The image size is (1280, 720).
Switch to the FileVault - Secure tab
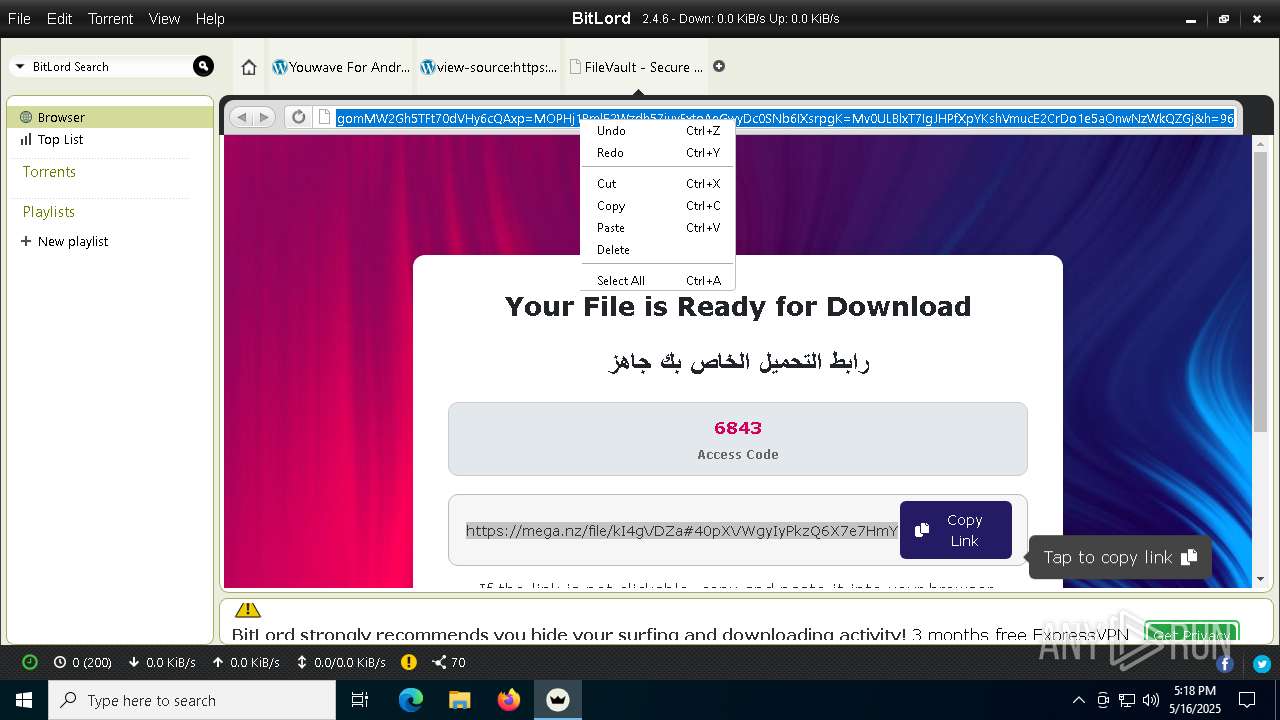[x=636, y=67]
